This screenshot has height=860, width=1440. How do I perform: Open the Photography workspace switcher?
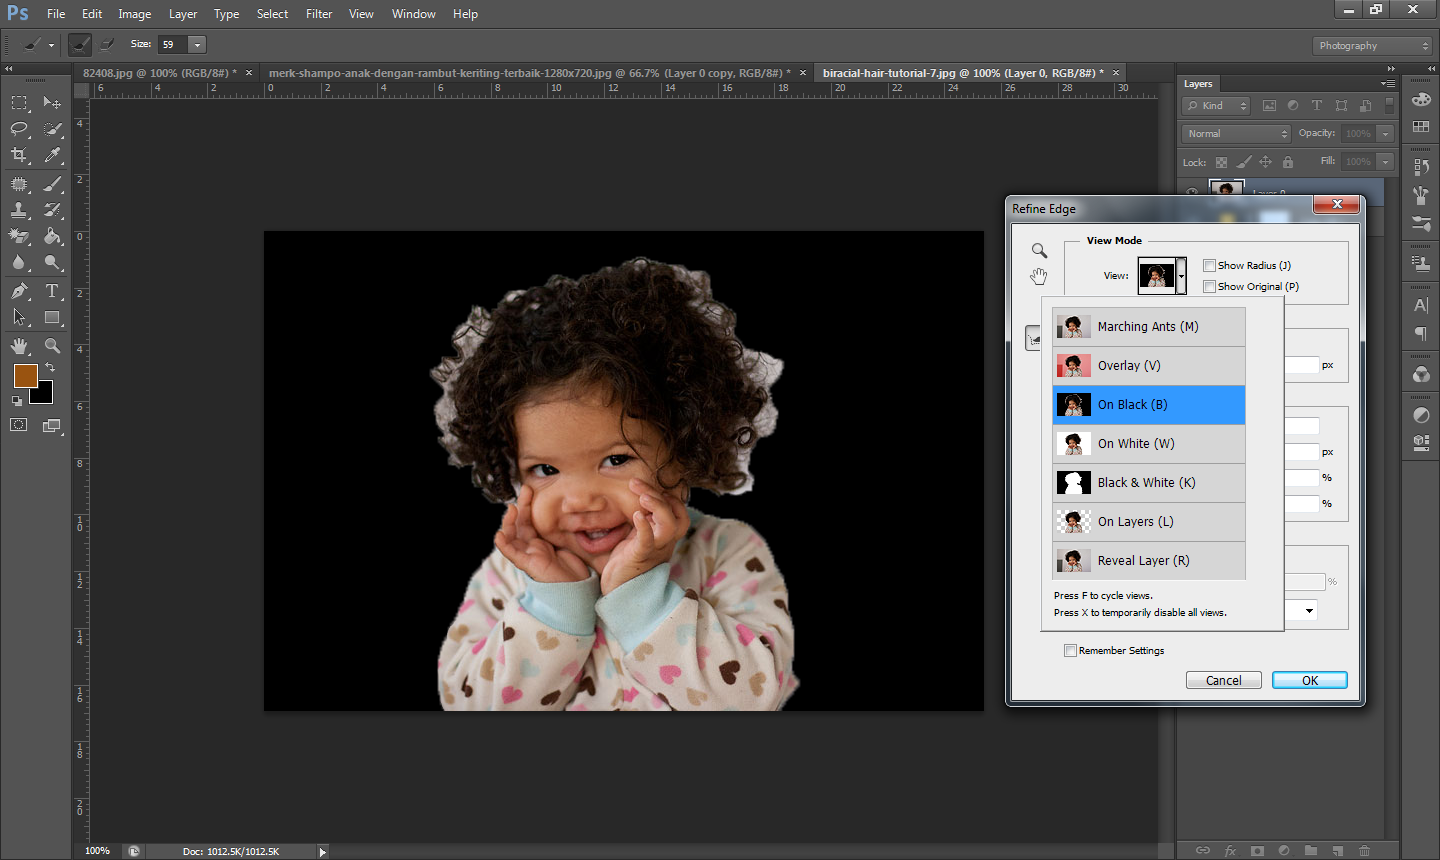click(x=1372, y=45)
